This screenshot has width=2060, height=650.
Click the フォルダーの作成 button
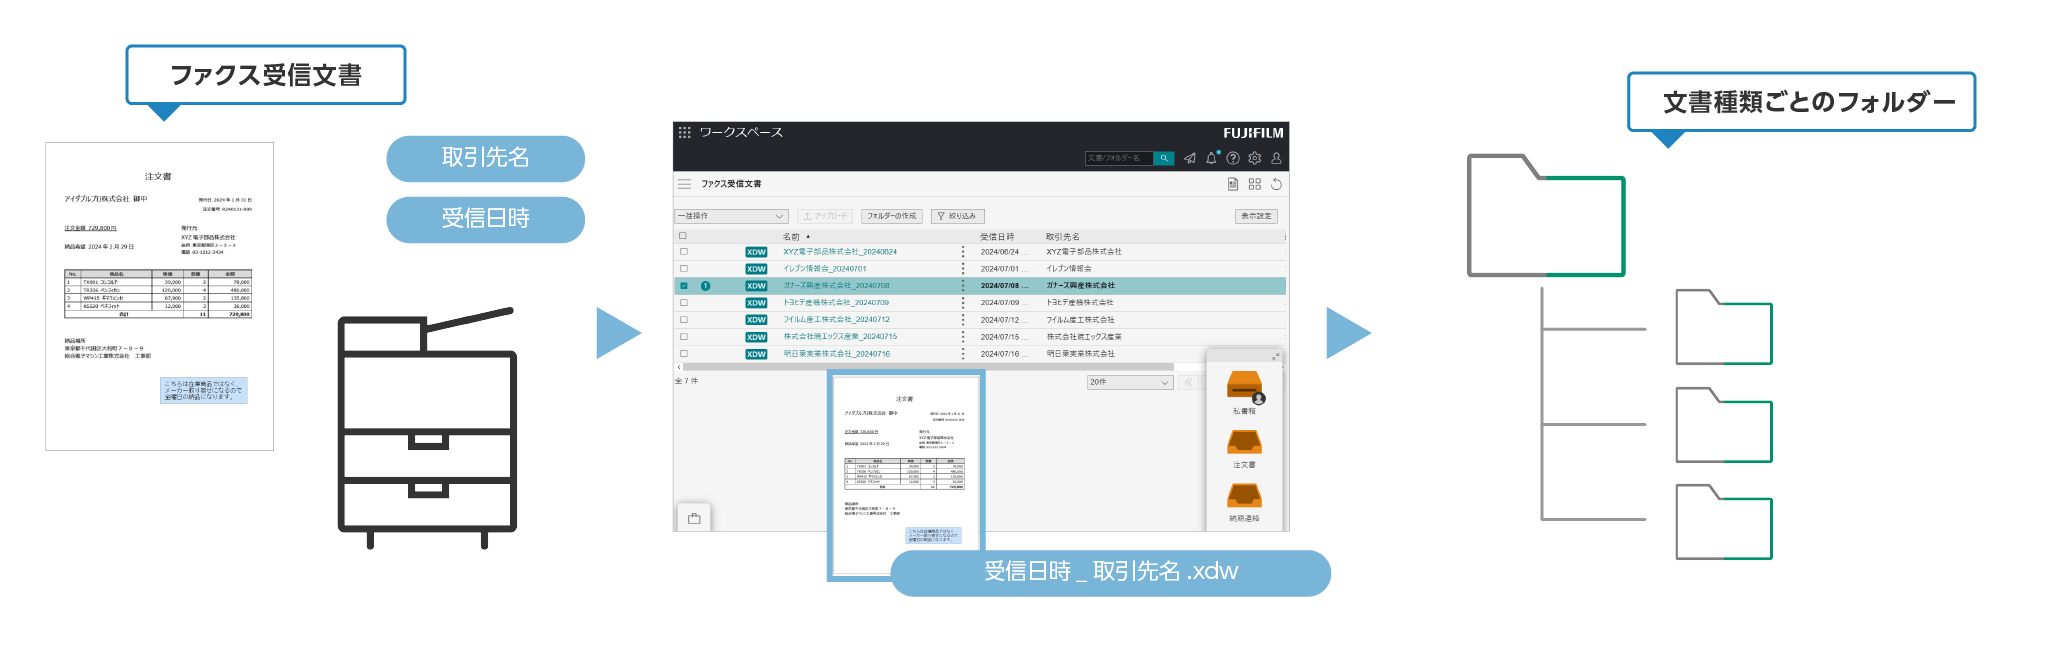[x=891, y=216]
